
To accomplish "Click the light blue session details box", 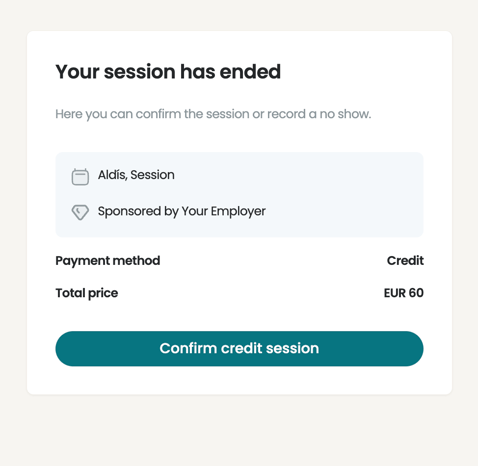I will tap(239, 195).
